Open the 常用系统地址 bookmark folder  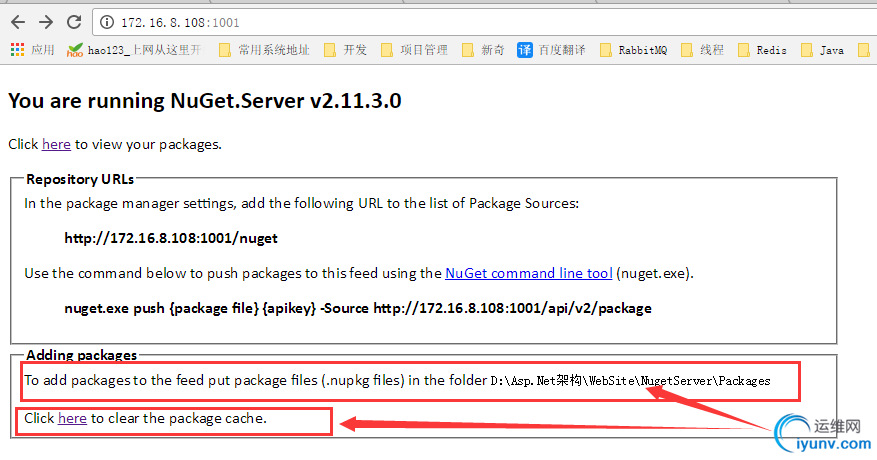pos(264,50)
